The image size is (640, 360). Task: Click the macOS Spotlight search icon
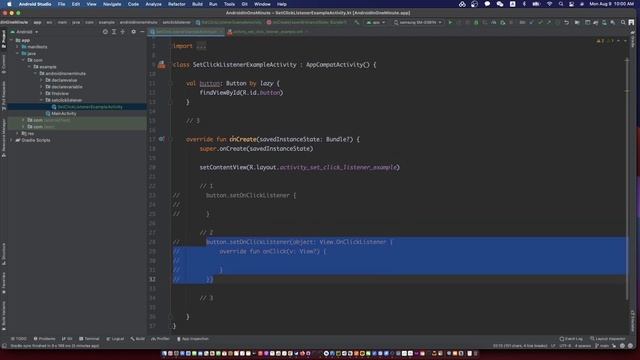click(x=561, y=4)
